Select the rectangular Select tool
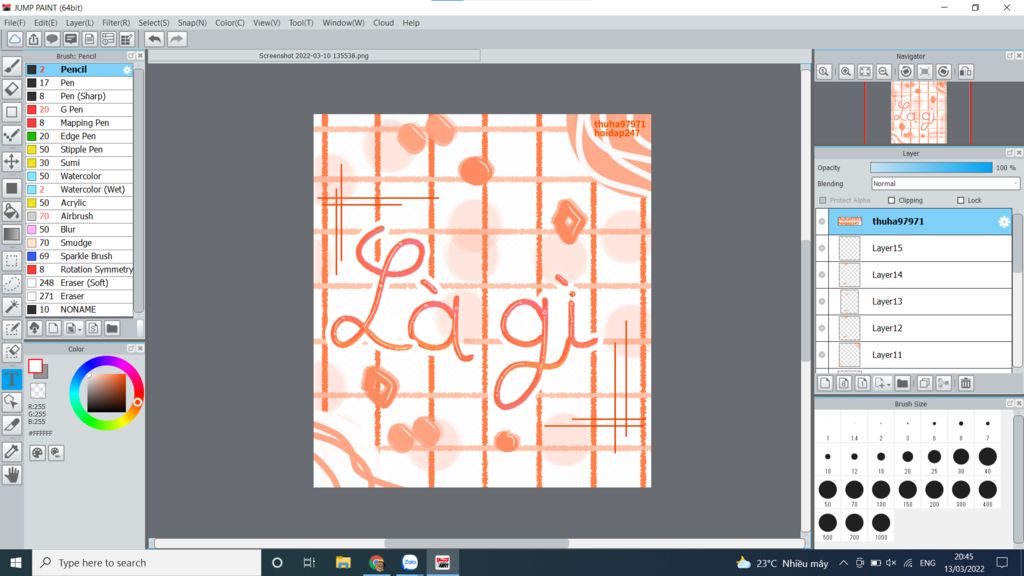 12,261
